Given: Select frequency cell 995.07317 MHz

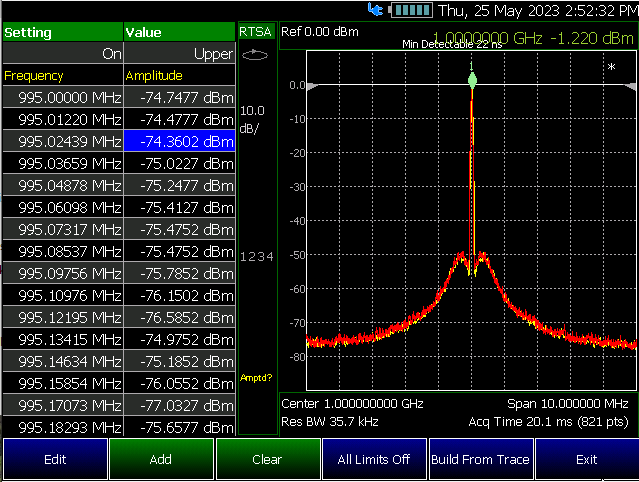Looking at the screenshot, I should click(x=63, y=229).
